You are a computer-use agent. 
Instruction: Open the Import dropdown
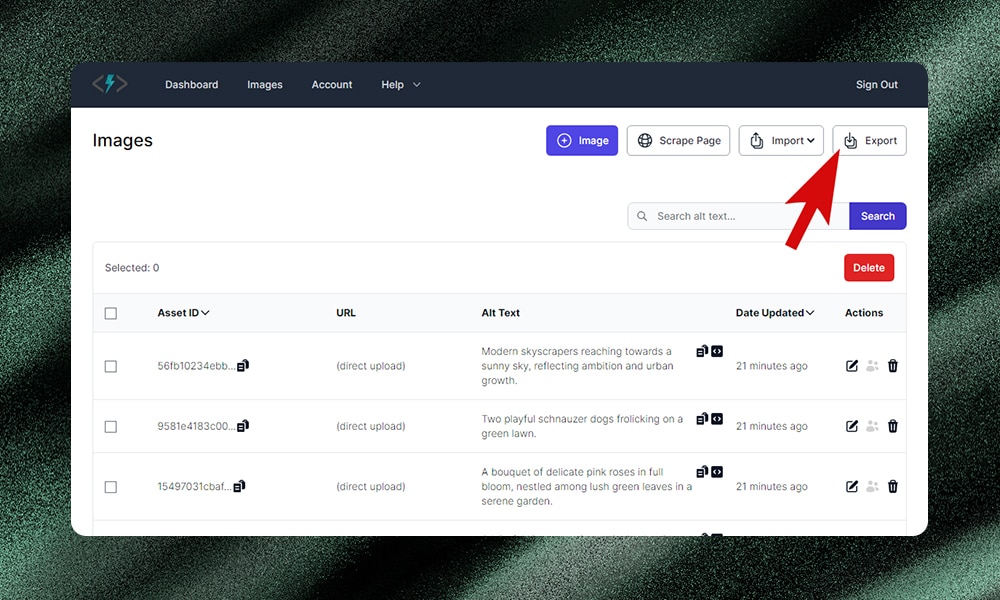tap(781, 140)
